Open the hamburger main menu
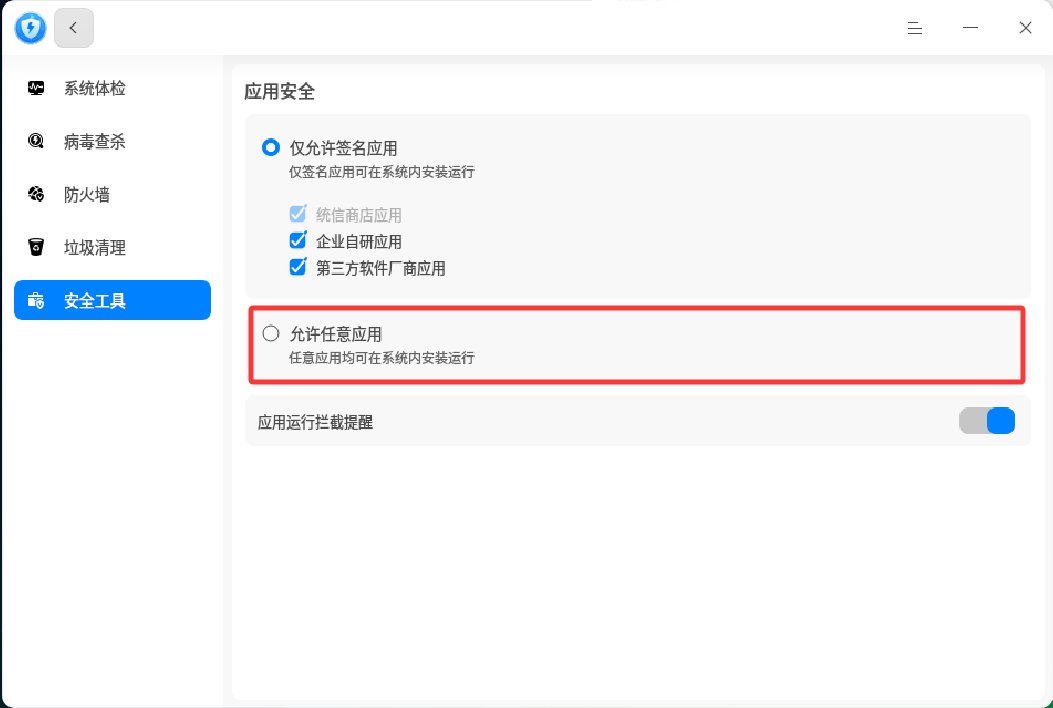The image size is (1053, 708). point(914,28)
